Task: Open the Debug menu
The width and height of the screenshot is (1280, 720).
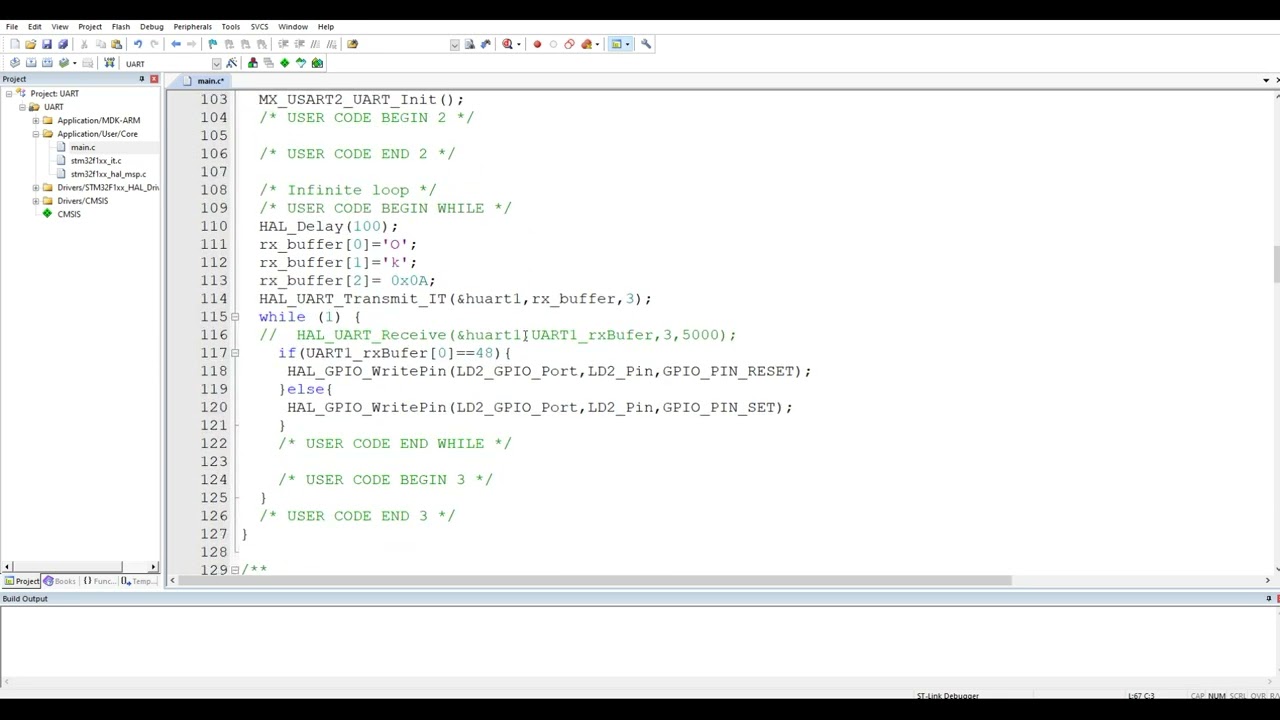Action: click(152, 27)
